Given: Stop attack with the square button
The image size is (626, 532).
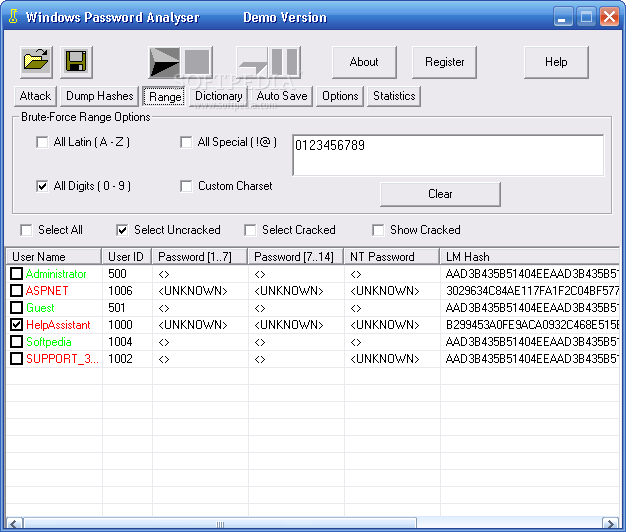Looking at the screenshot, I should (197, 62).
